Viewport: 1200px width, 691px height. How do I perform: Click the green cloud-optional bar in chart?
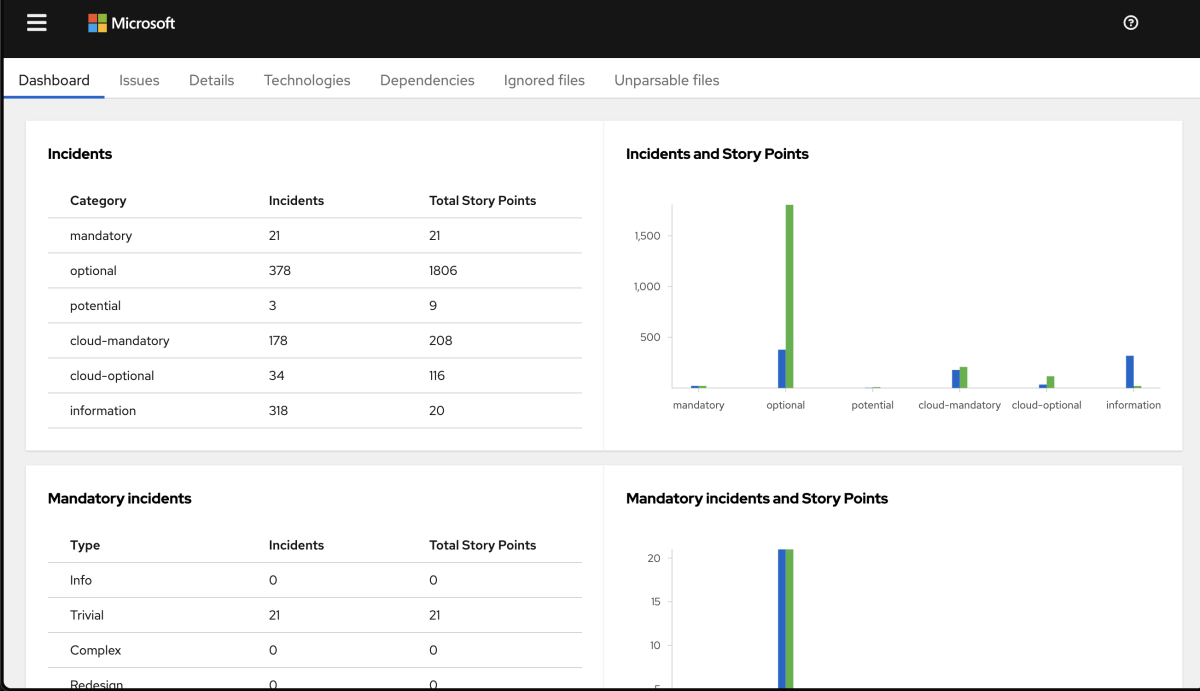(x=1051, y=382)
